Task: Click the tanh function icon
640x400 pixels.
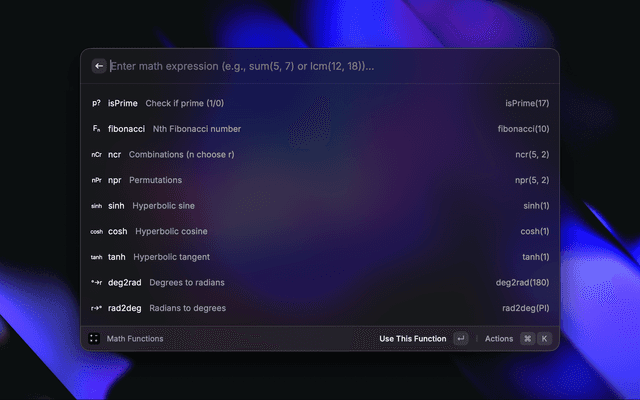Action: point(96,257)
